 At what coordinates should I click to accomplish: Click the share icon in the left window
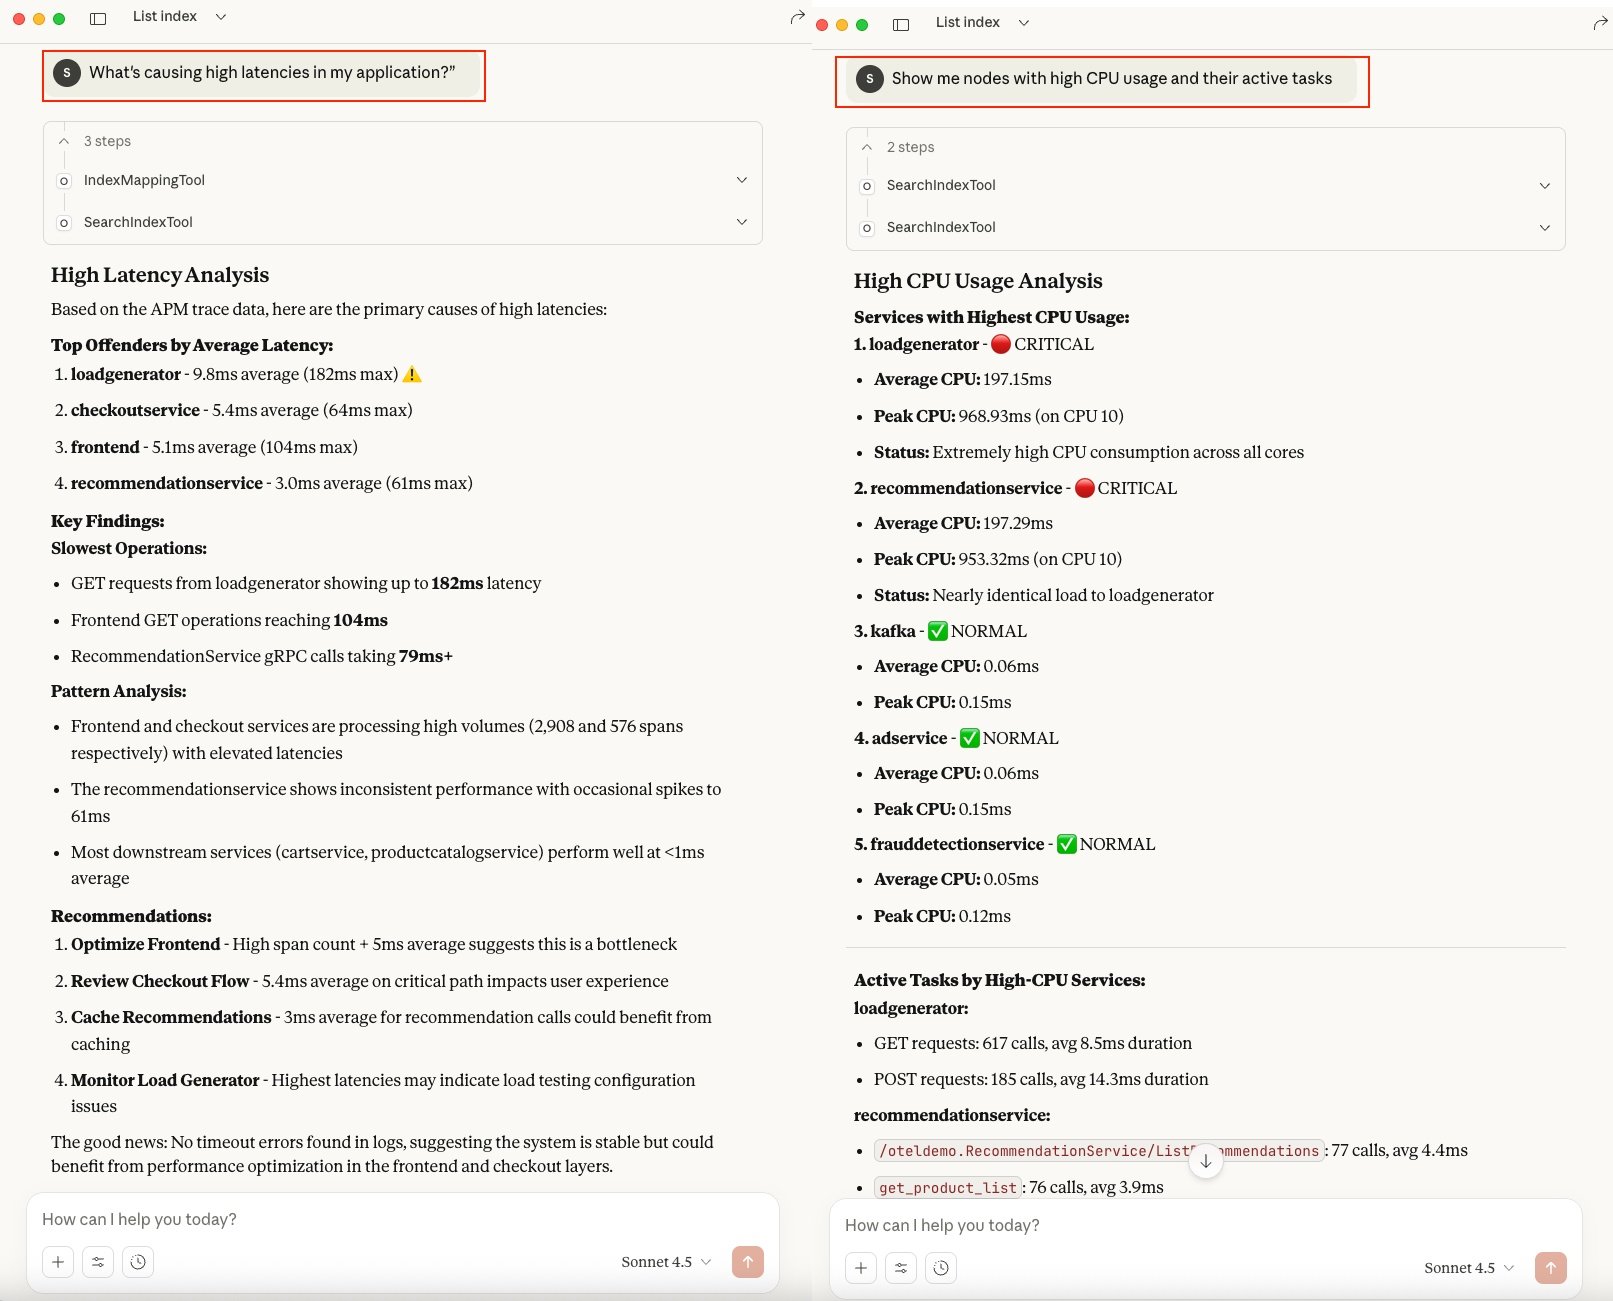797,17
